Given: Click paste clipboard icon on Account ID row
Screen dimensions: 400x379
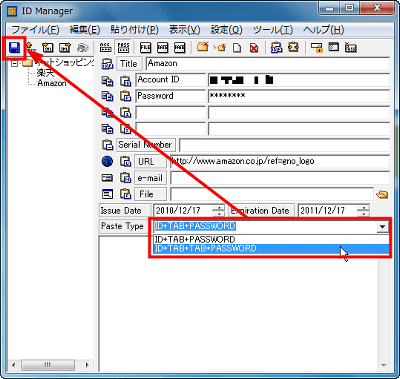Looking at the screenshot, I should coord(125,81).
